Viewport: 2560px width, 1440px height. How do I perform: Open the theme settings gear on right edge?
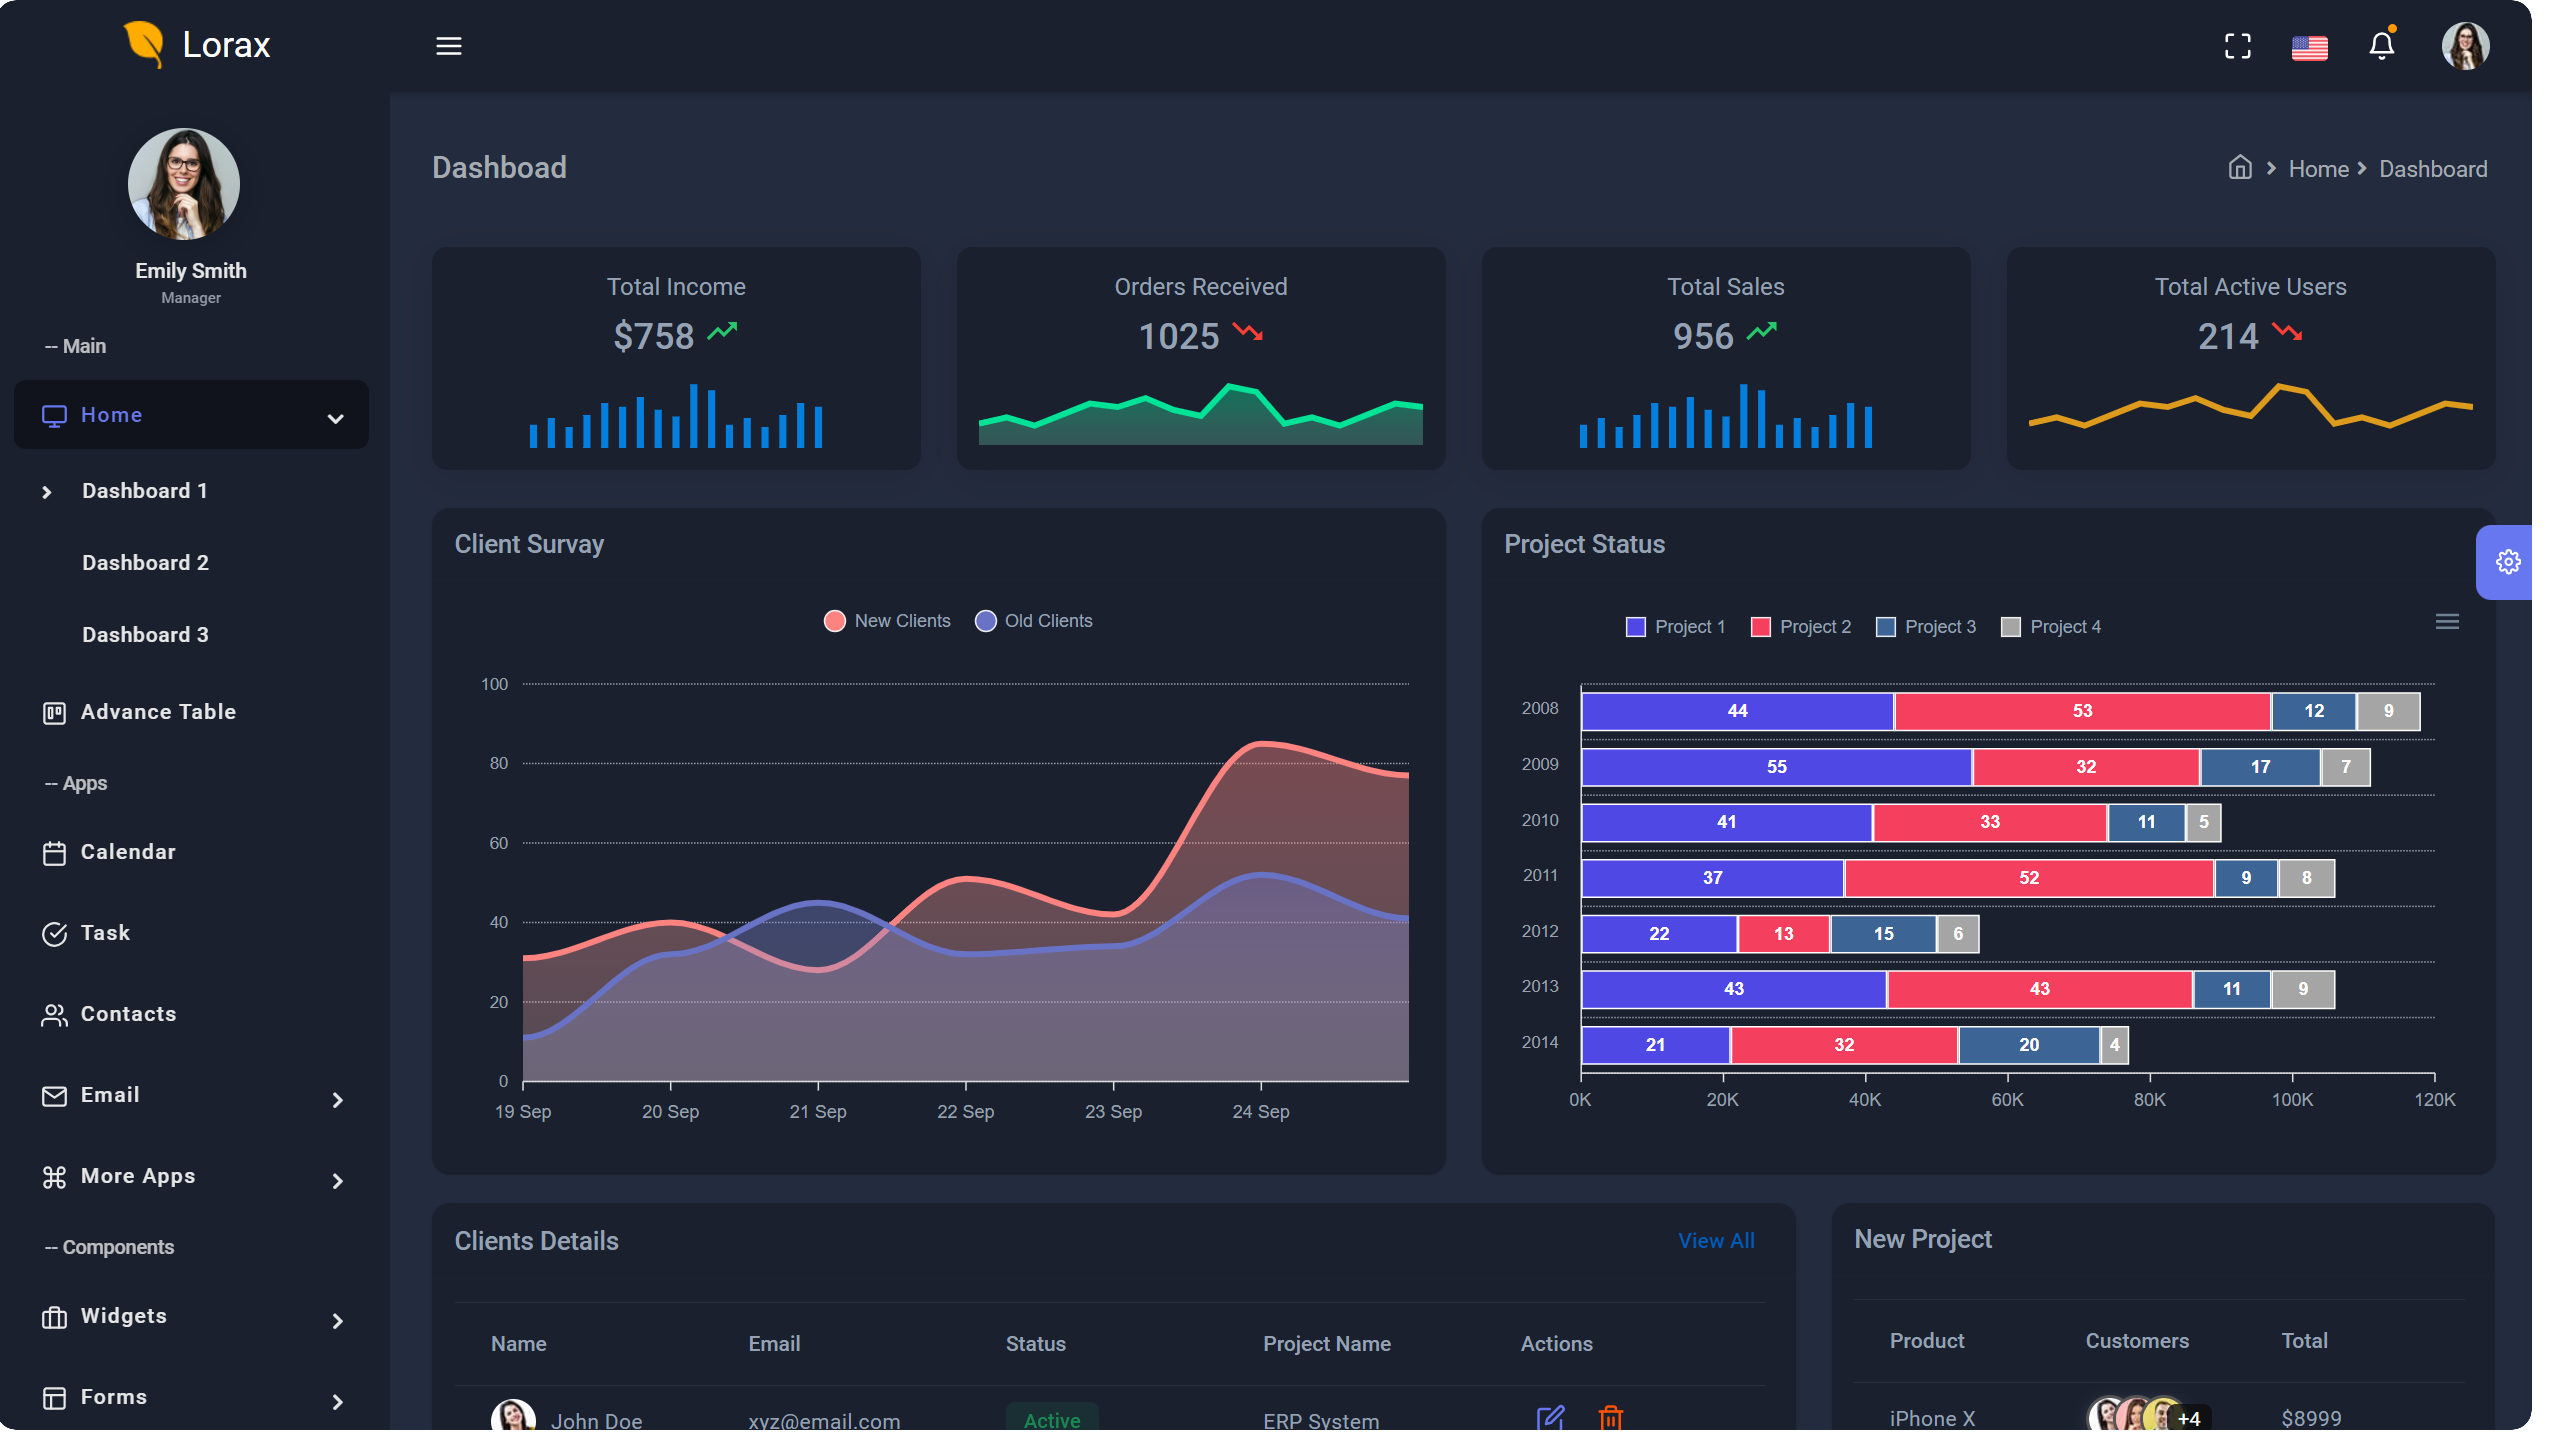point(2507,561)
